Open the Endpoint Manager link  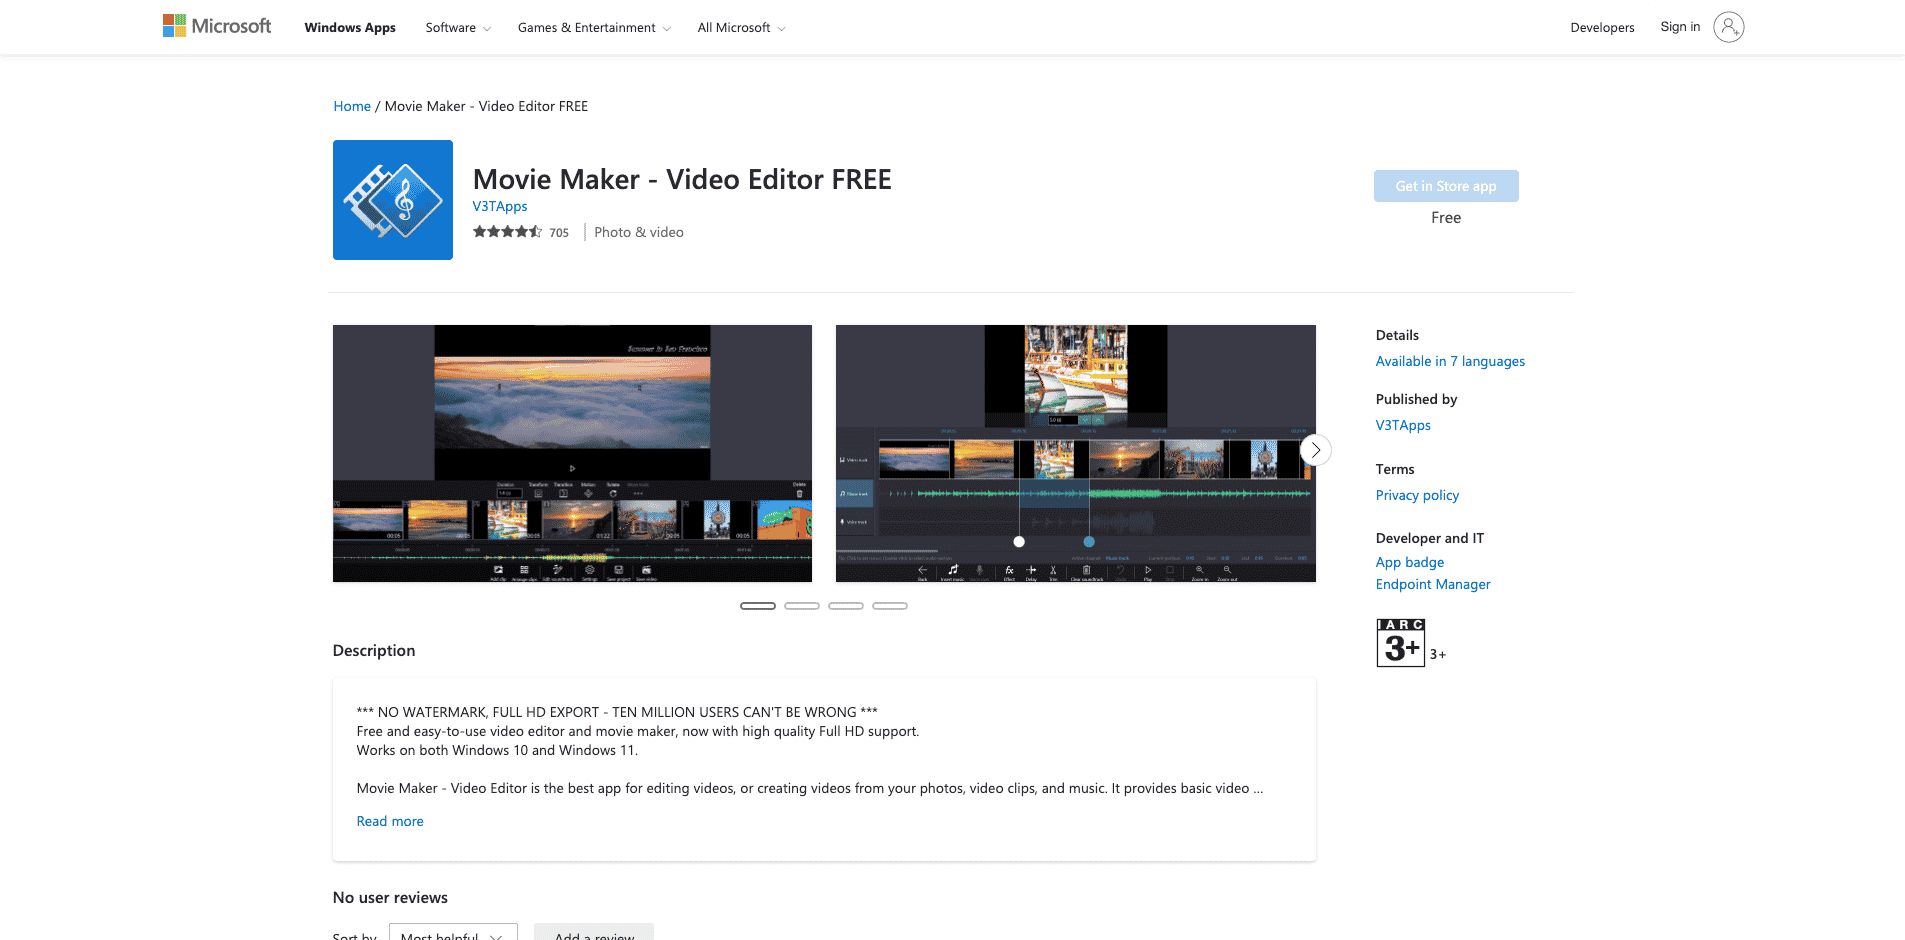(1433, 584)
